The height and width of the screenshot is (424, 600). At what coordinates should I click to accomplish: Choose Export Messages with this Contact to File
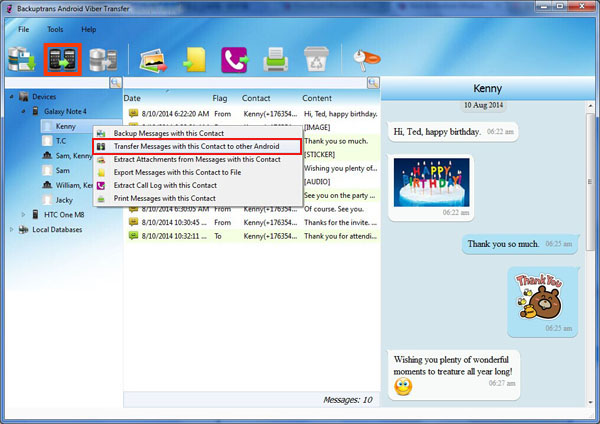coord(197,172)
